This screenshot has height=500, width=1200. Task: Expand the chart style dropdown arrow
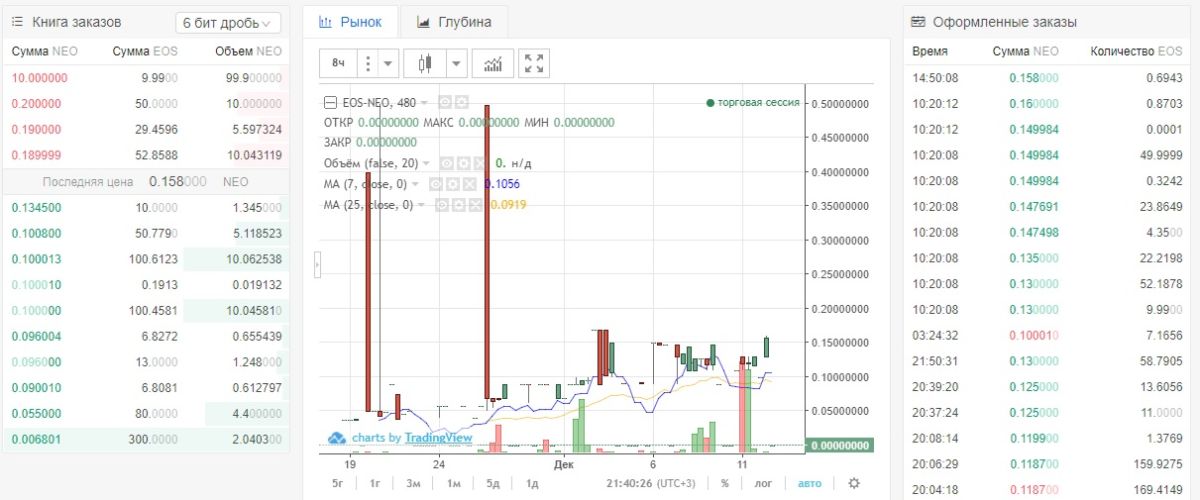coord(457,64)
